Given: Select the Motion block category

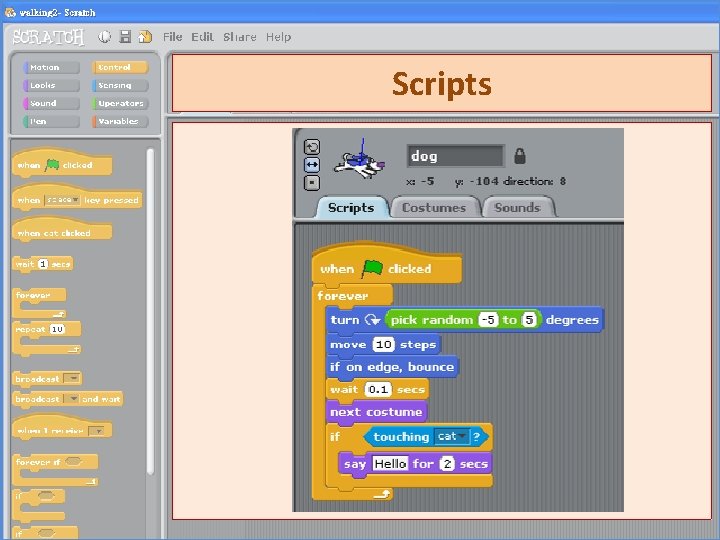Looking at the screenshot, I should (51, 68).
